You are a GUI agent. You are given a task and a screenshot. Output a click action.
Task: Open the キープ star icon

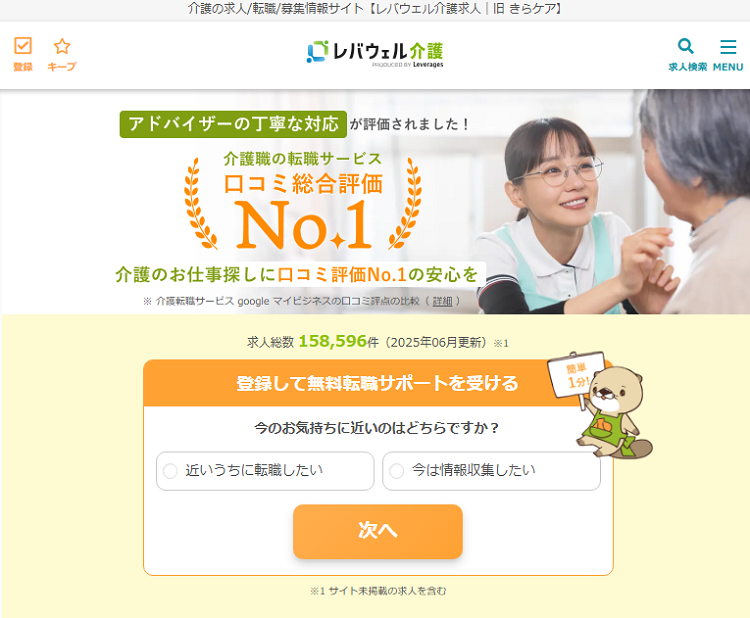pyautogui.click(x=62, y=46)
